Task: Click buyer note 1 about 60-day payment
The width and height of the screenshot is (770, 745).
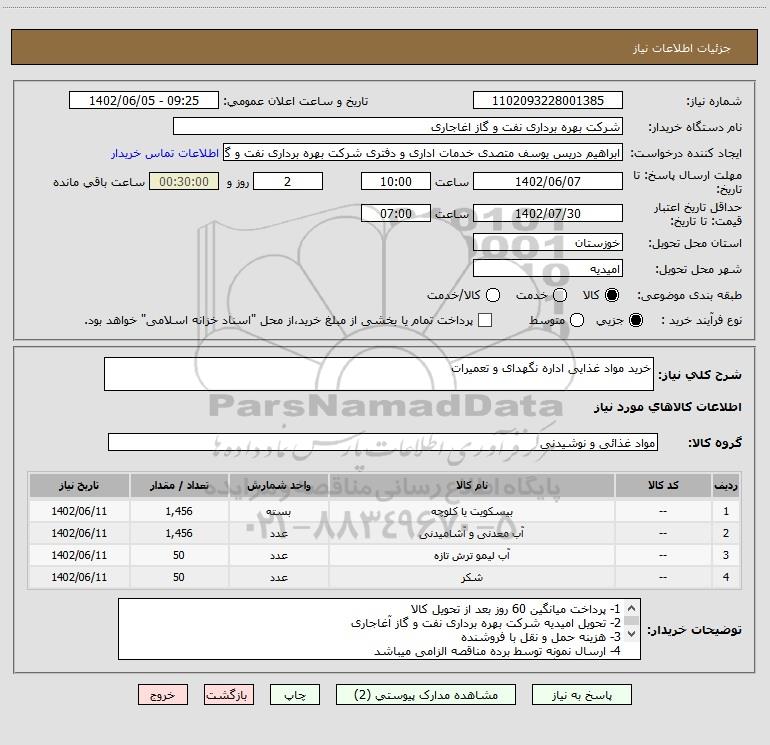Action: point(516,609)
